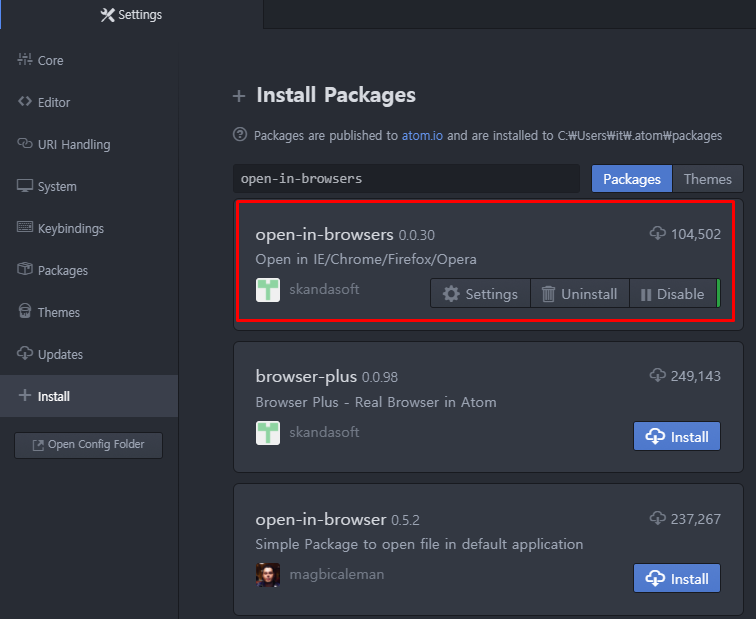Uninstall the open-in-browsers package
756x619 pixels.
[580, 294]
